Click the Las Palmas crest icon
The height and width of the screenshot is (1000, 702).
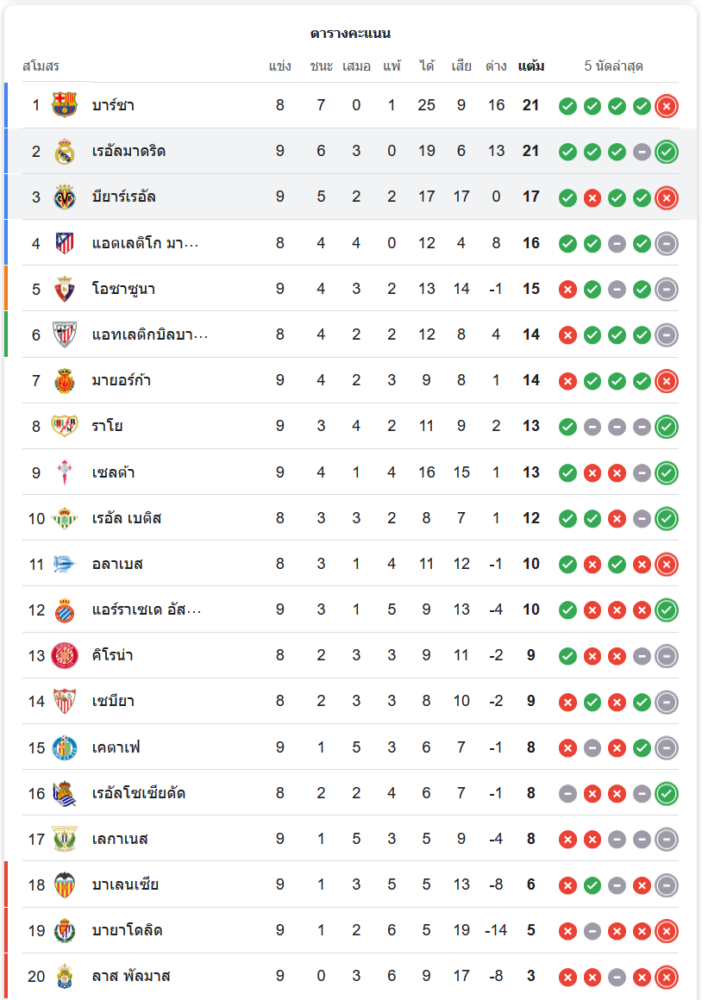point(65,977)
